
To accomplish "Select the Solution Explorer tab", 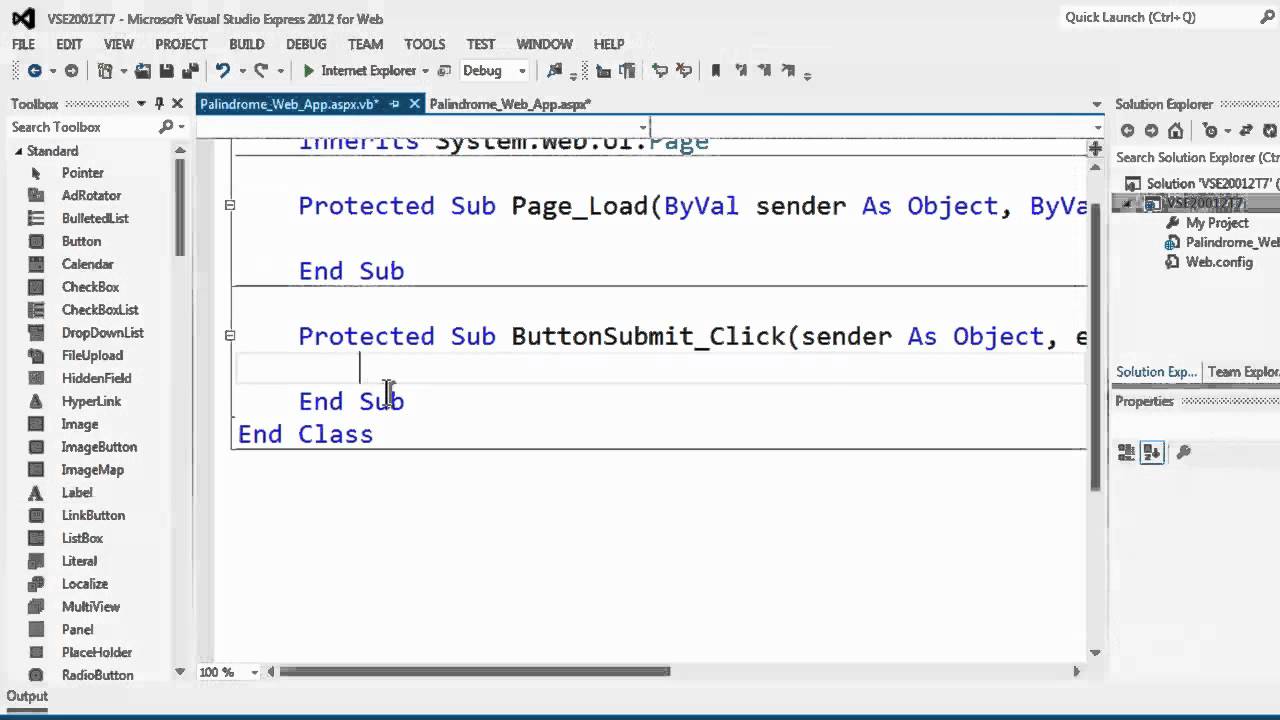I will coord(1156,372).
